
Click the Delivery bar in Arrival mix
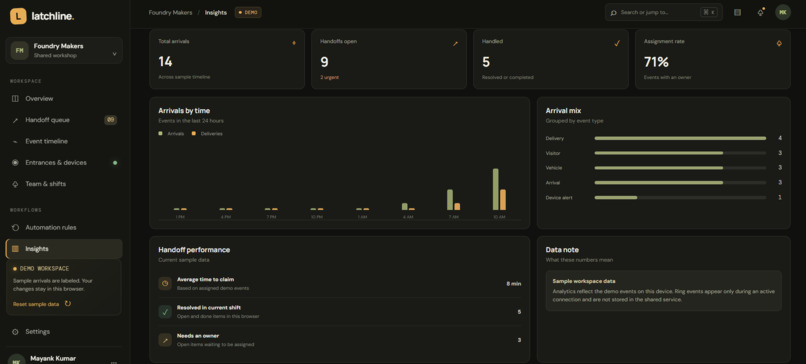680,138
